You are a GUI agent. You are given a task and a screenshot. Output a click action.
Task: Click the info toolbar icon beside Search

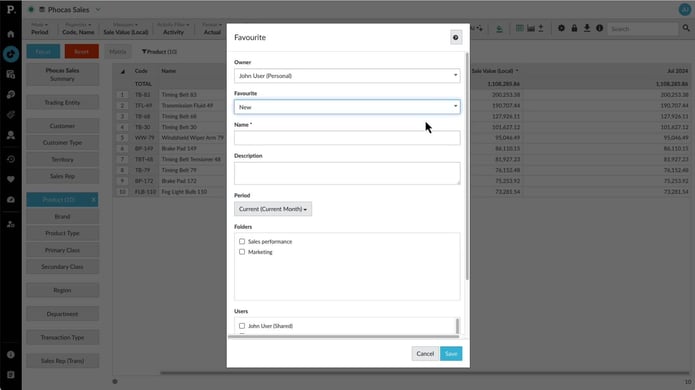(599, 28)
